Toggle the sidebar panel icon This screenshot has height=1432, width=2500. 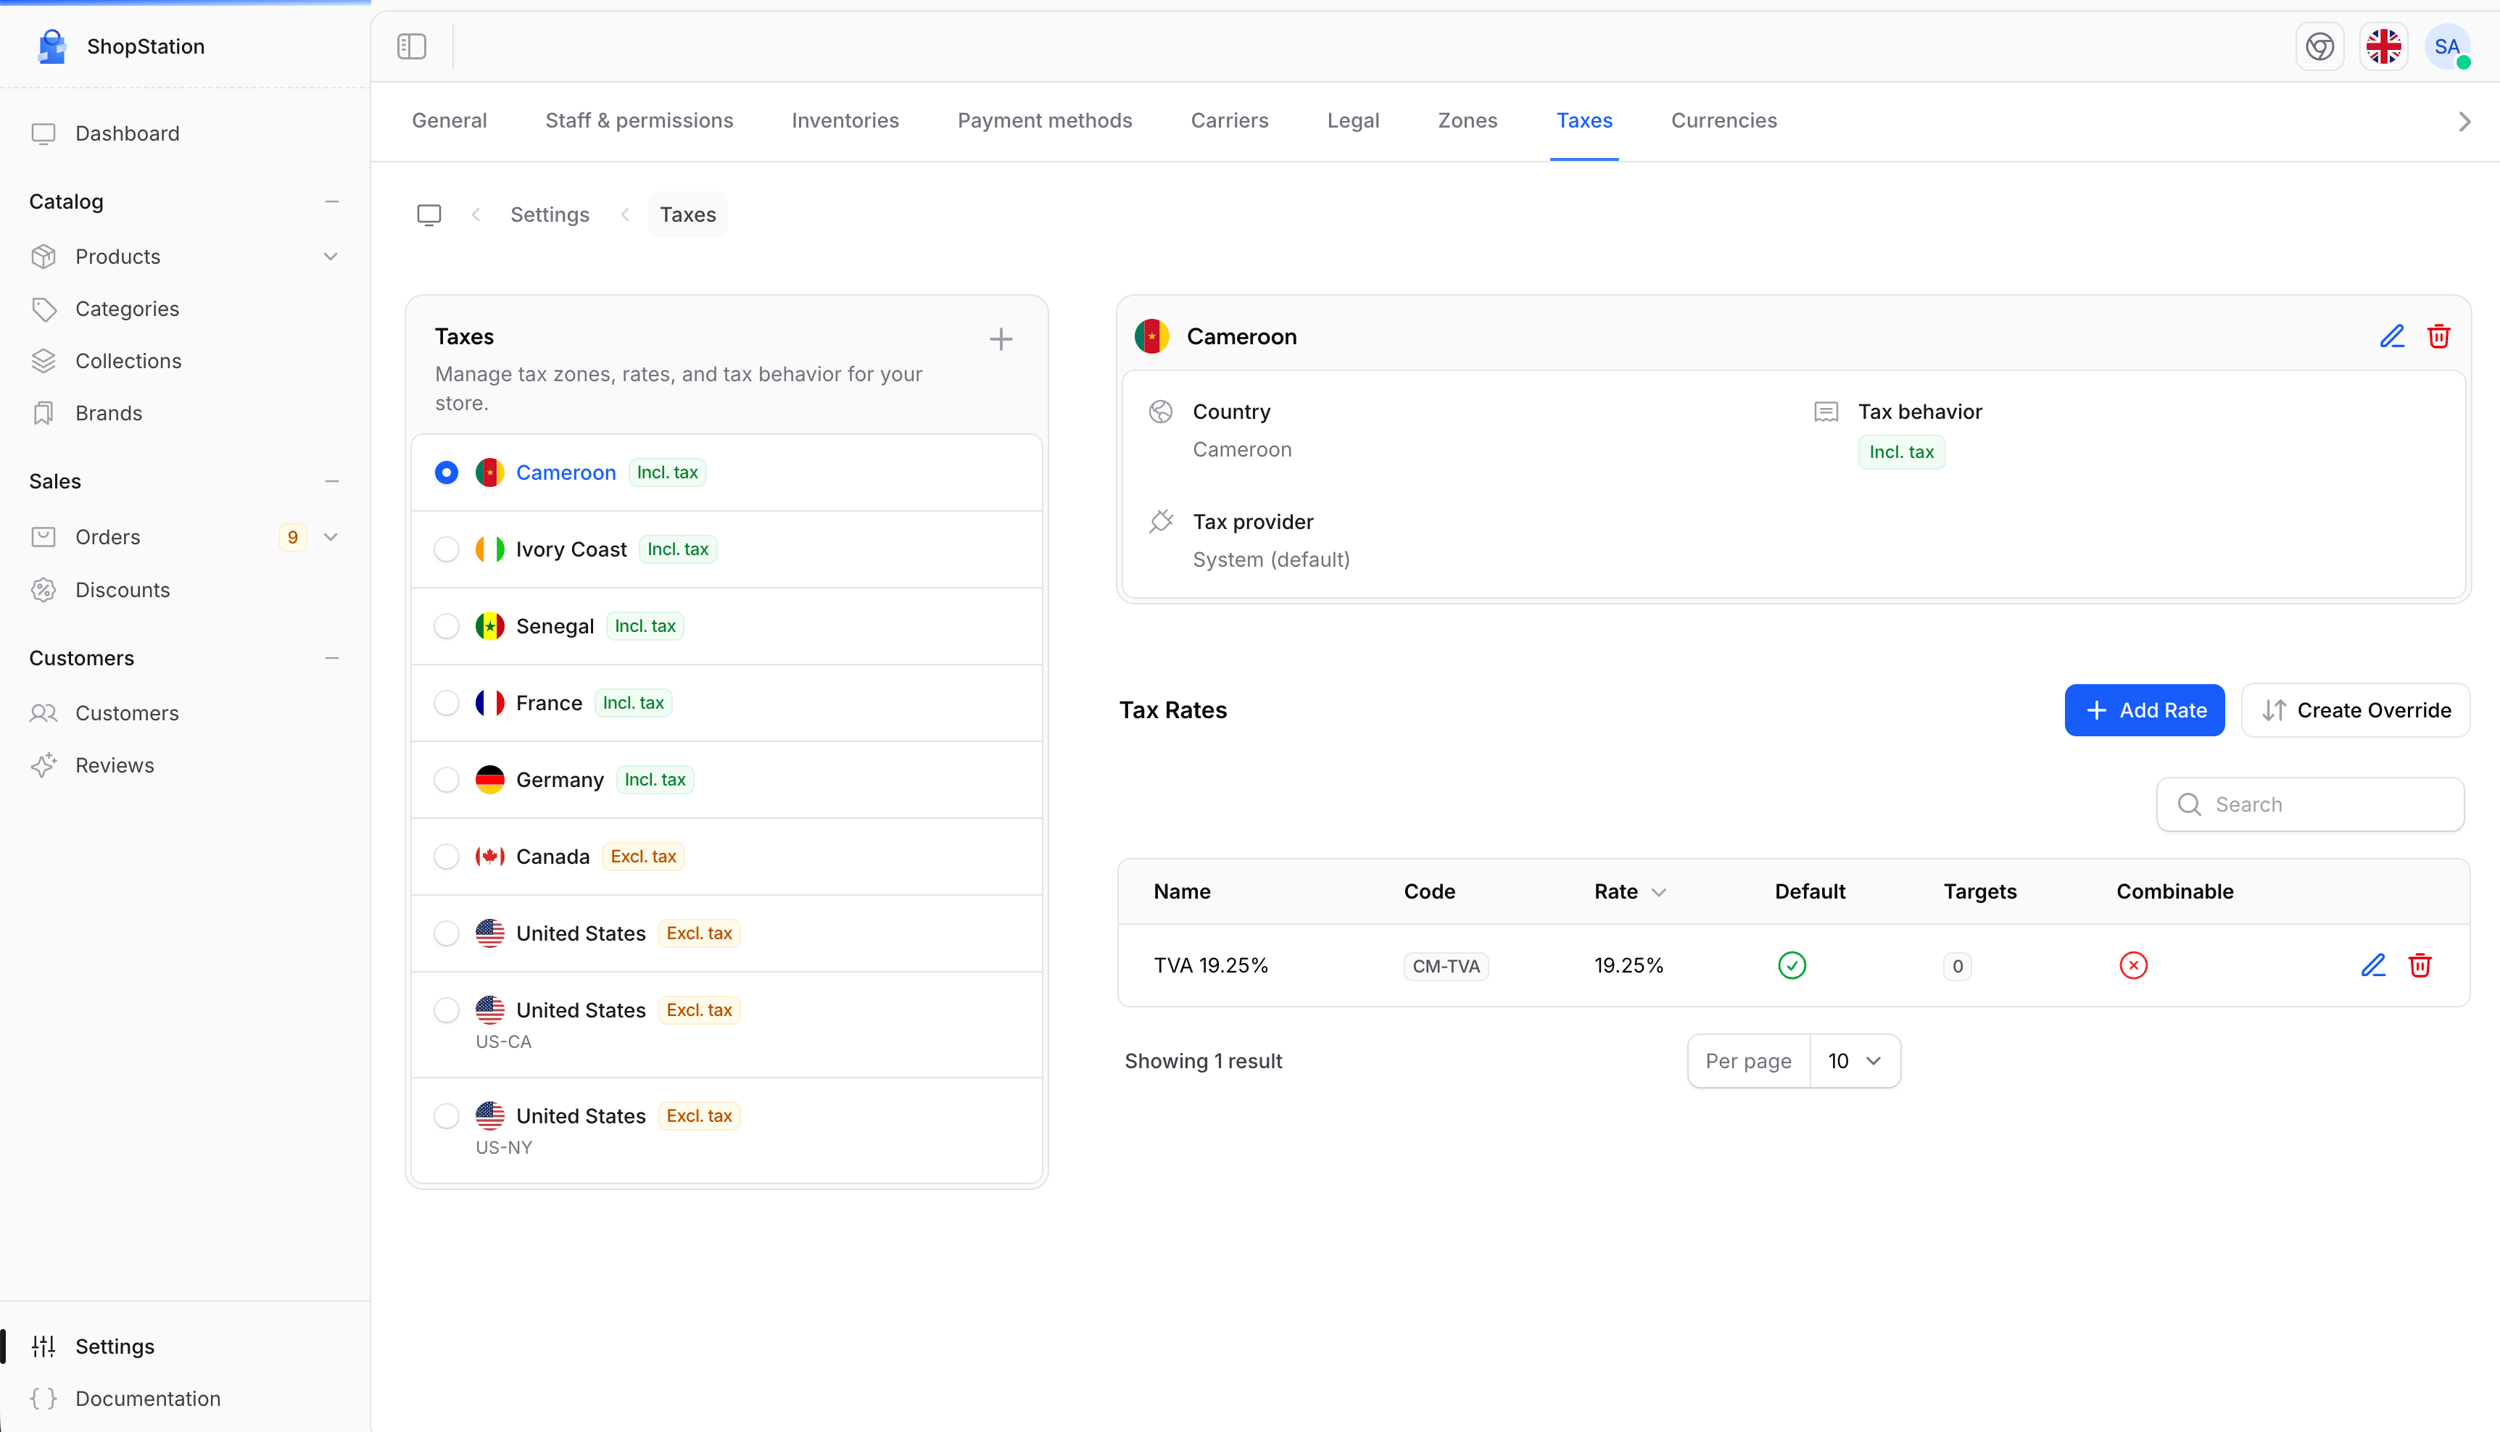(412, 46)
